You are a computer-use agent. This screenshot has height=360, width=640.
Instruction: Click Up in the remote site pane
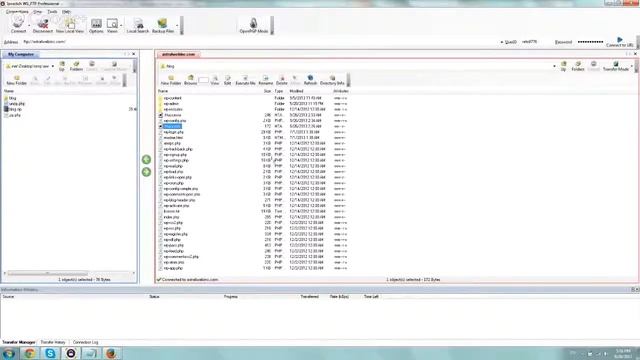pos(563,66)
